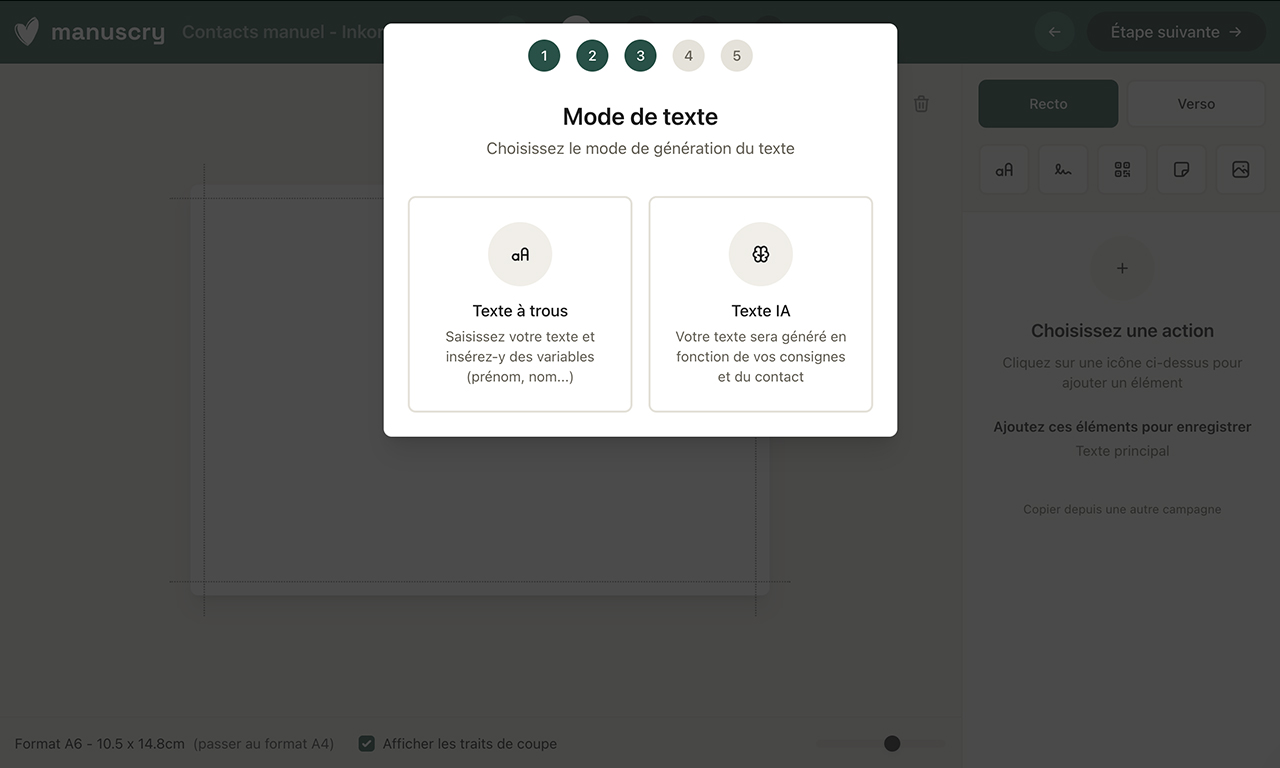Click the plus icon above Choisissez une action
This screenshot has height=768, width=1280.
(1122, 268)
